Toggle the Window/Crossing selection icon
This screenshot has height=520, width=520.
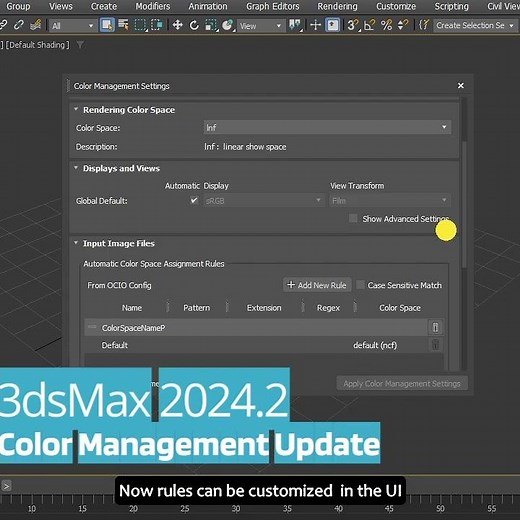[156, 25]
